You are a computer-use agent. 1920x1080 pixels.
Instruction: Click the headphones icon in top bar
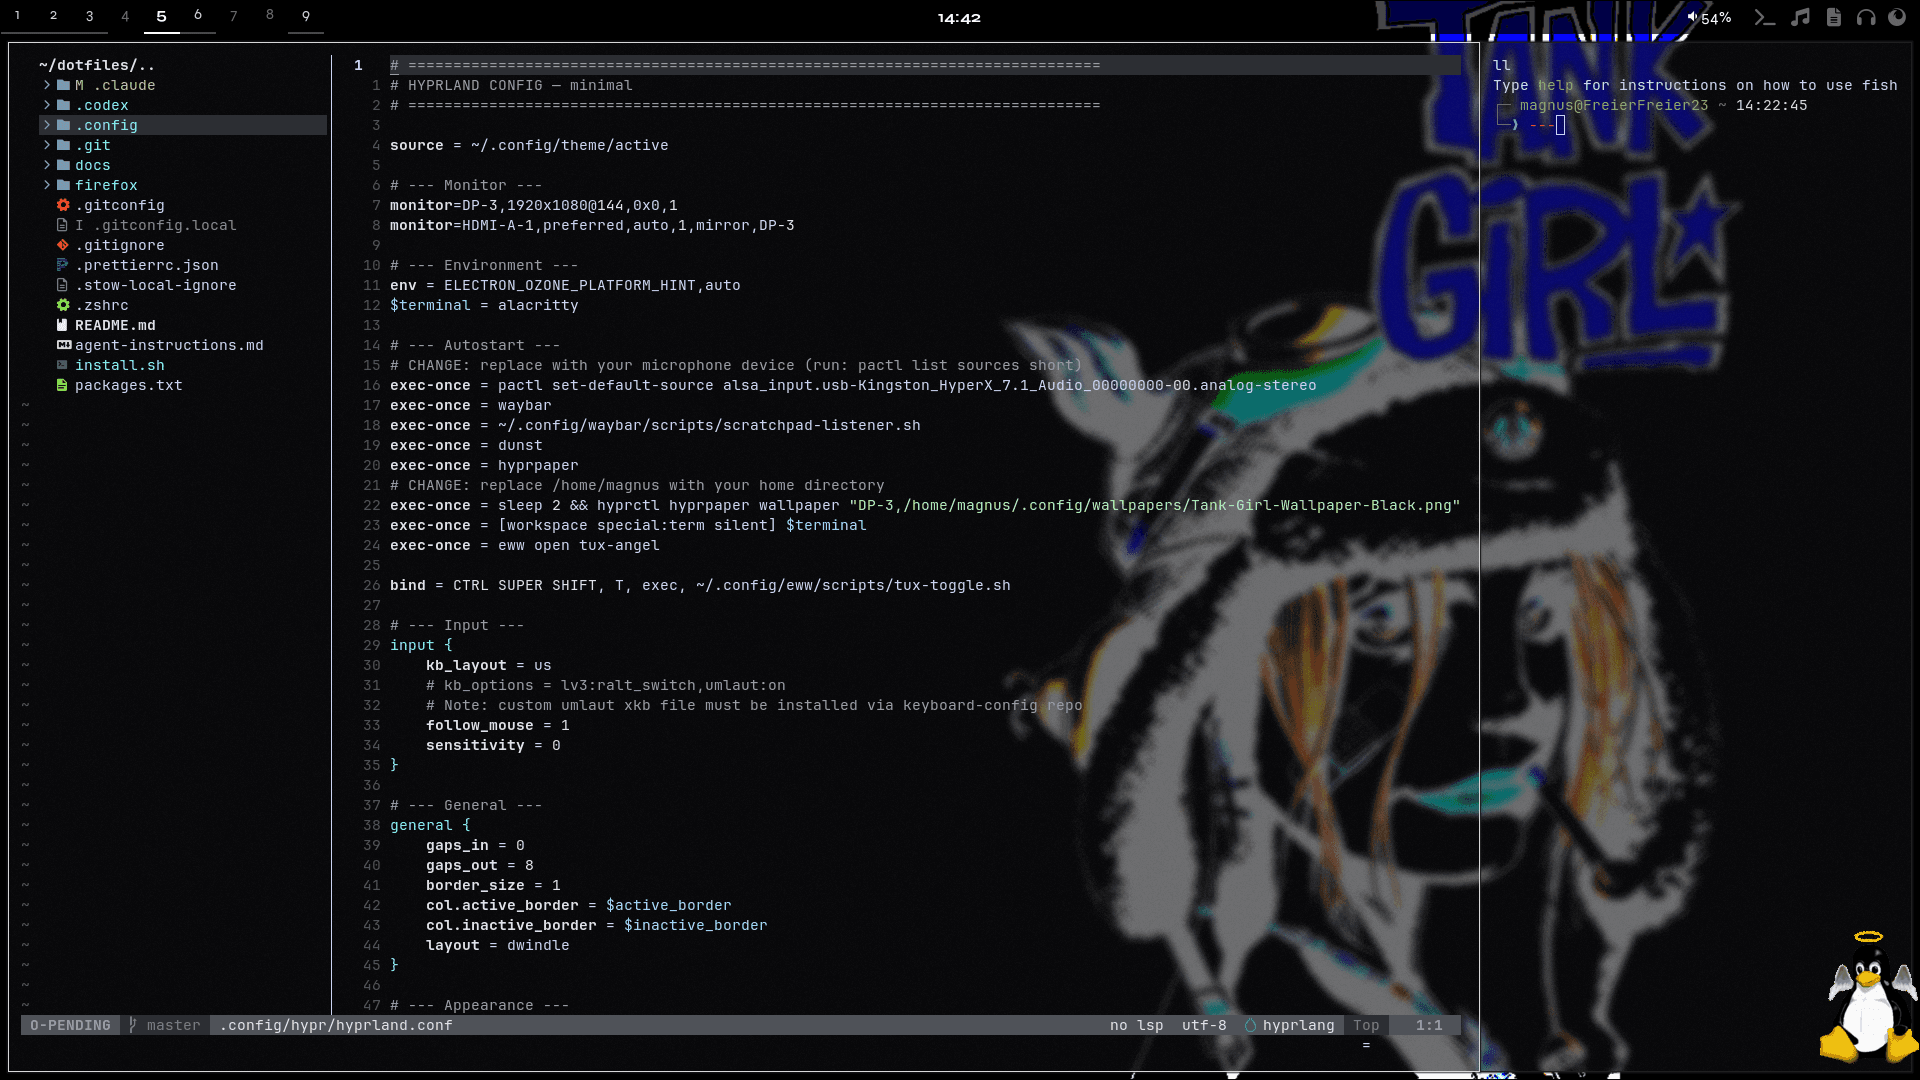tap(1866, 18)
